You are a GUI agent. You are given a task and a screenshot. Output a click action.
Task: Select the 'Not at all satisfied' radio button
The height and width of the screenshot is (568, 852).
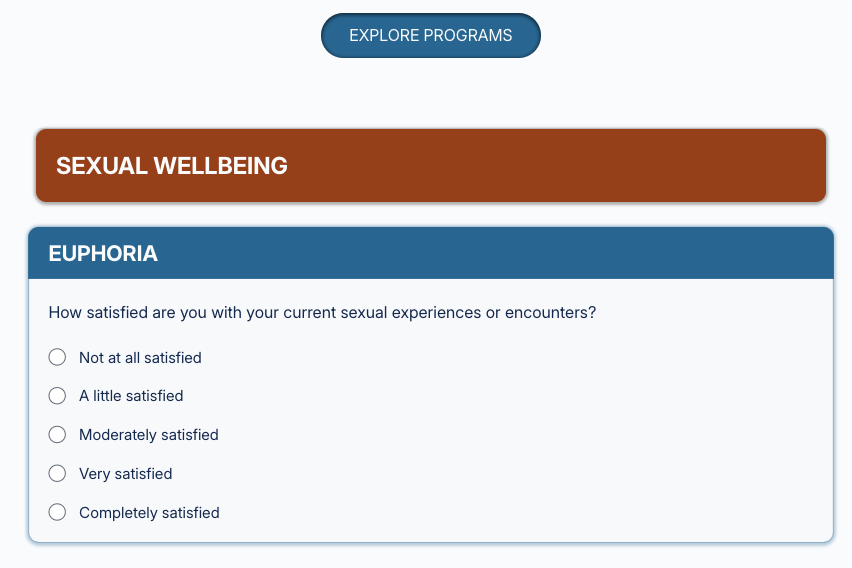coord(58,357)
